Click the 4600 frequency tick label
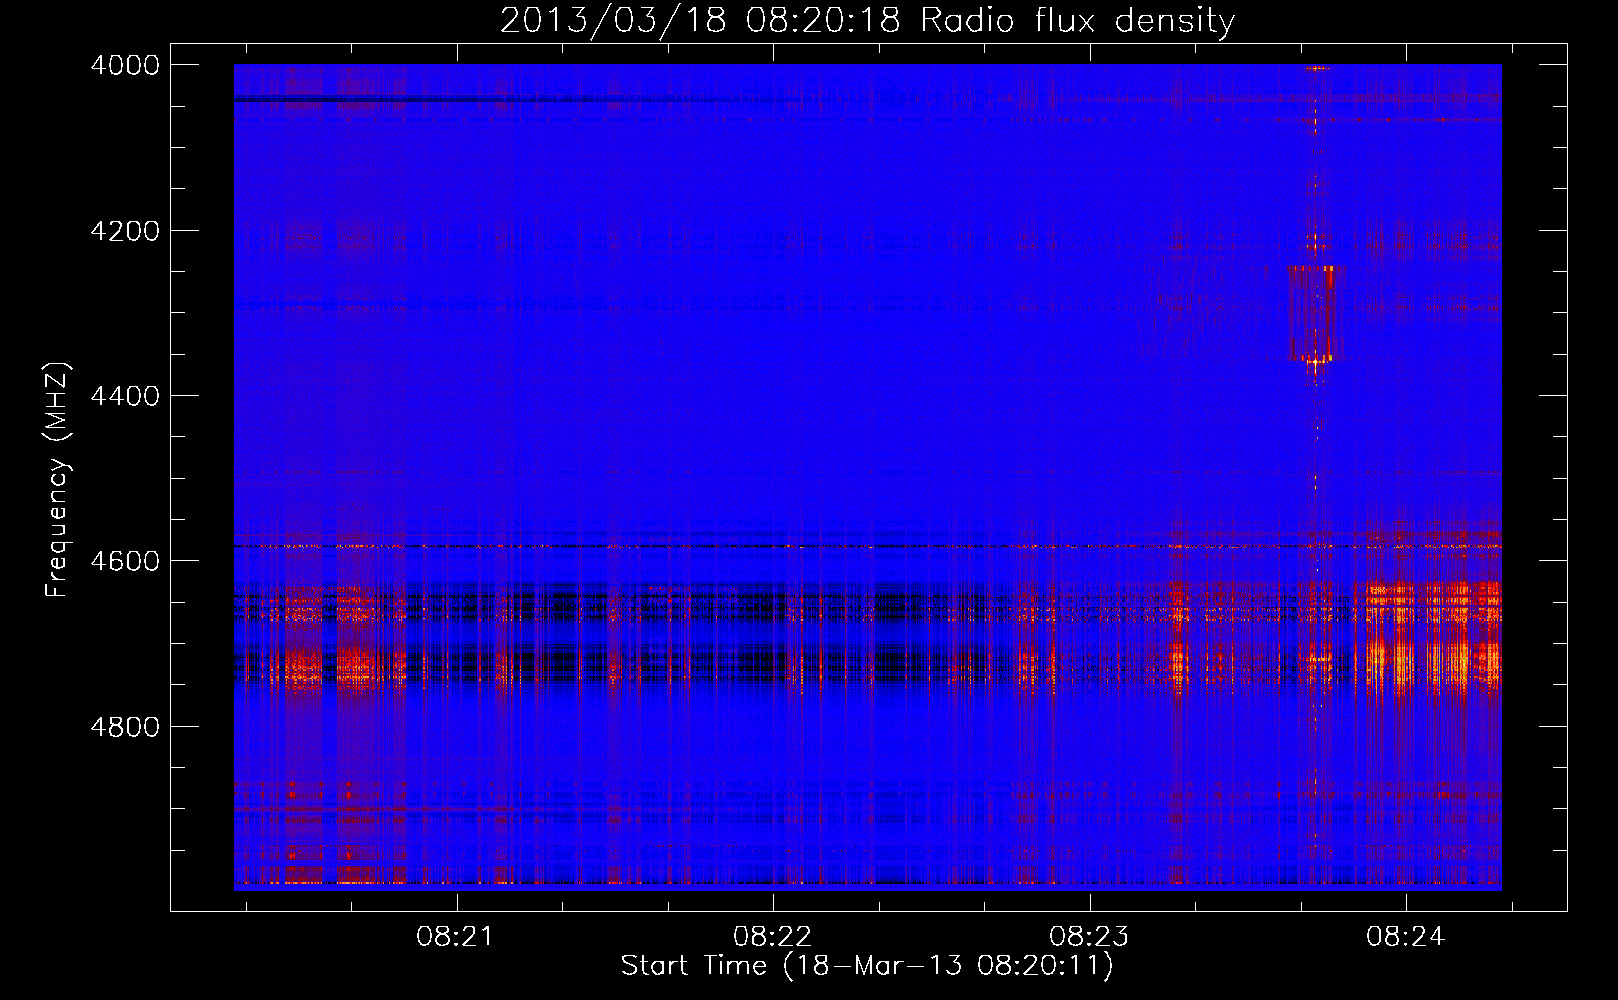1618x1000 pixels. (125, 561)
